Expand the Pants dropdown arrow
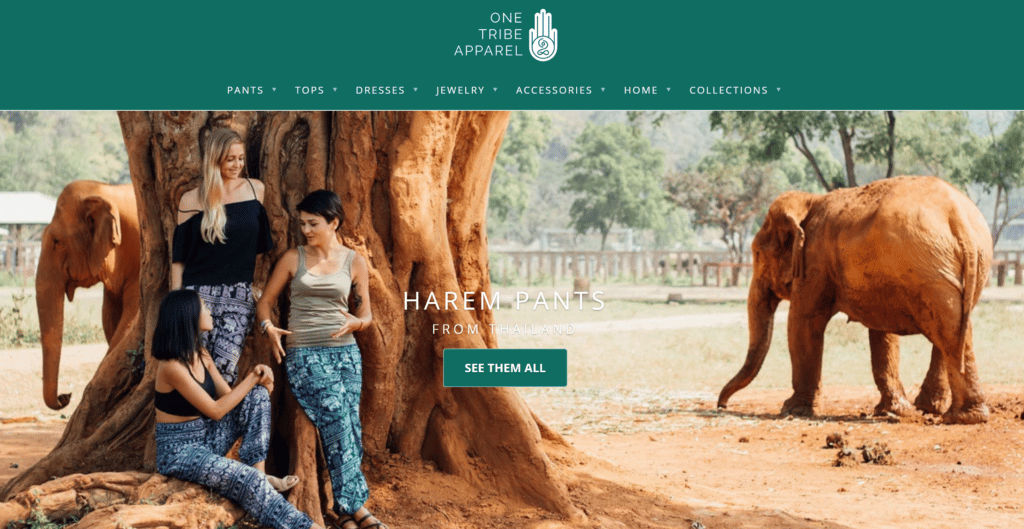The image size is (1024, 529). click(274, 89)
